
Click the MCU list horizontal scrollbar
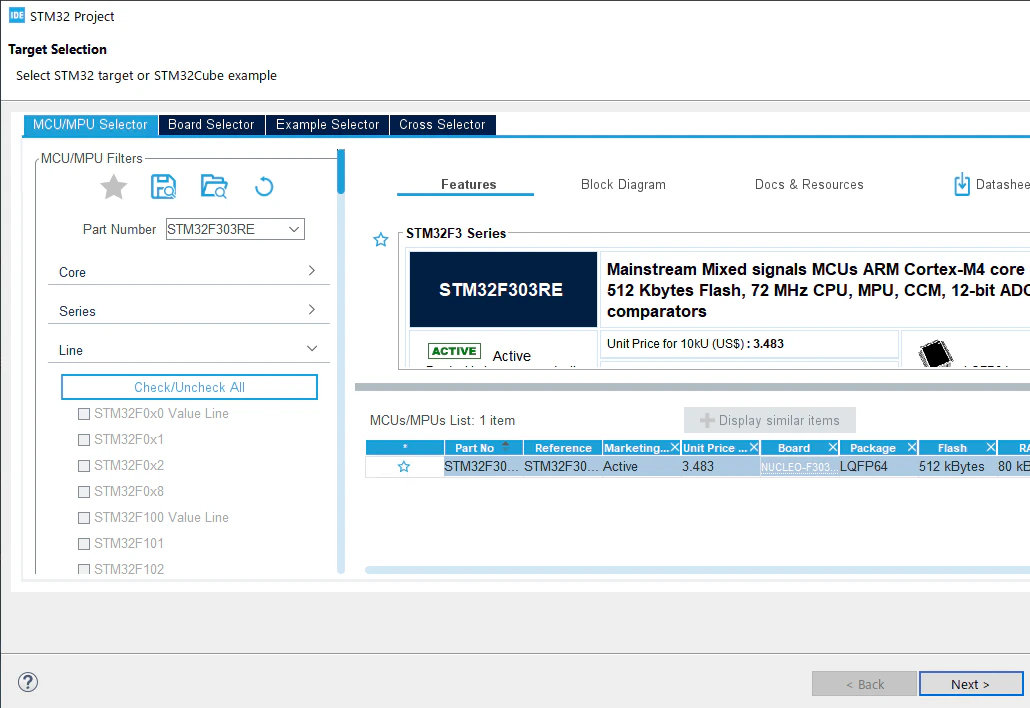click(x=697, y=570)
